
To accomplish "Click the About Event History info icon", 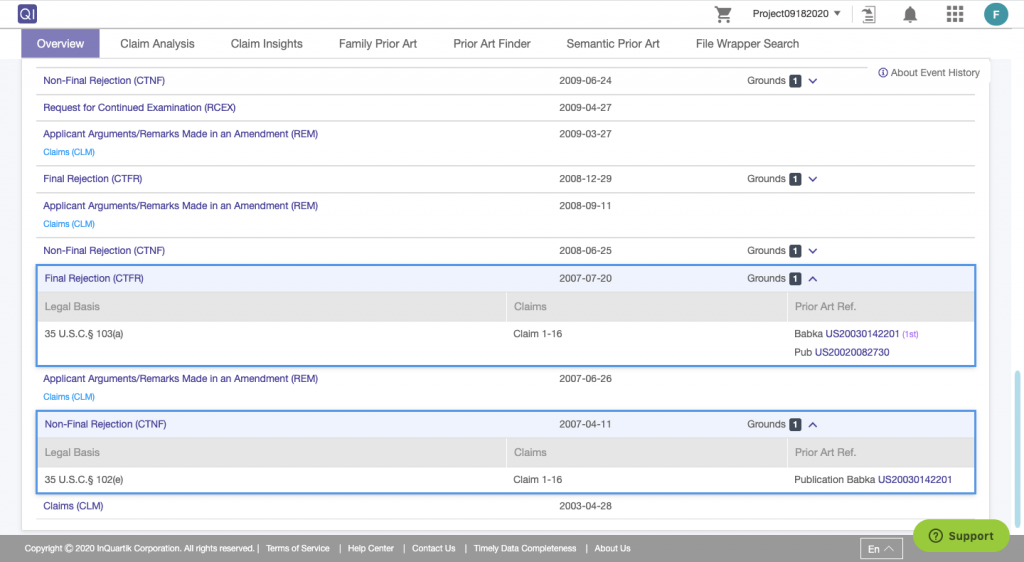I will click(883, 73).
